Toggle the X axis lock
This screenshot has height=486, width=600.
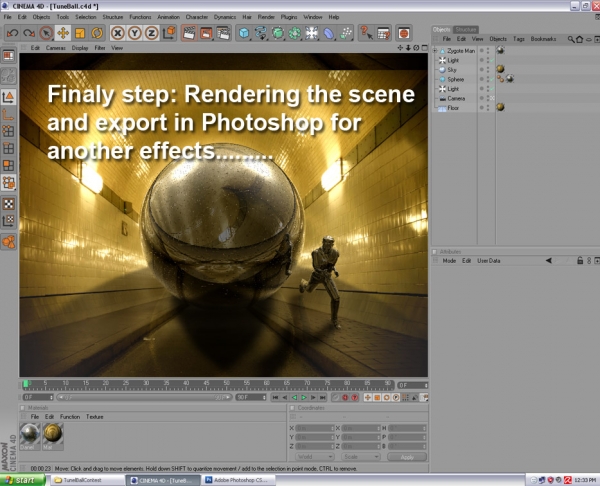[x=117, y=33]
